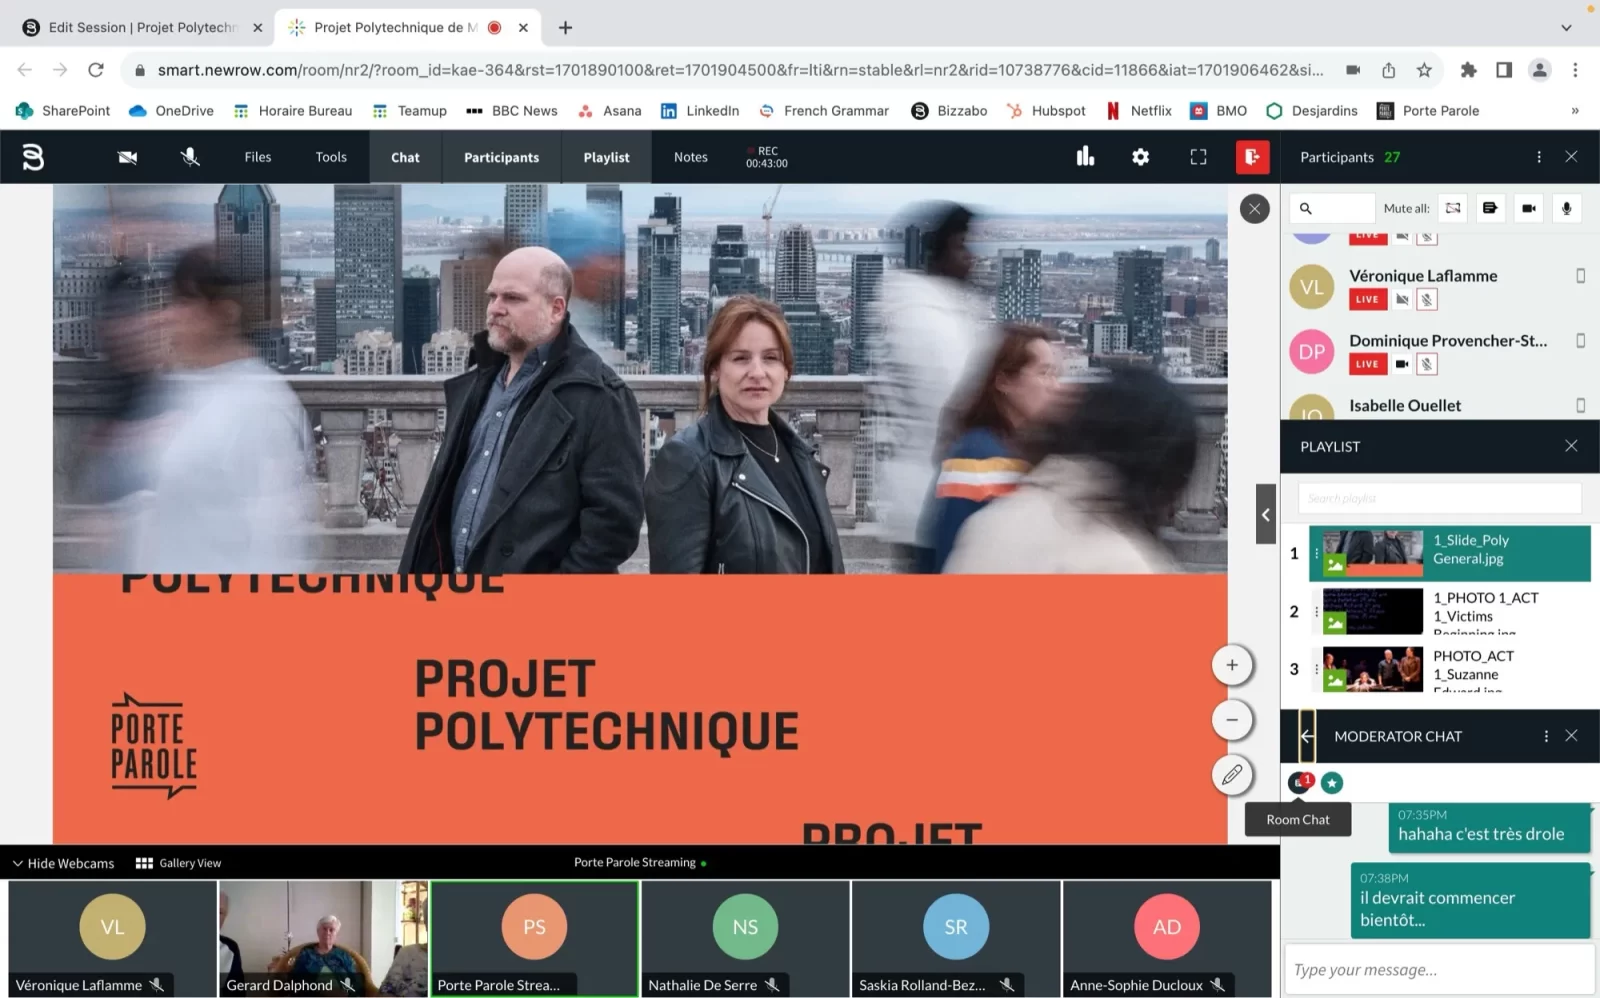
Task: Toggle your microphone in top toolbar
Action: coord(190,157)
